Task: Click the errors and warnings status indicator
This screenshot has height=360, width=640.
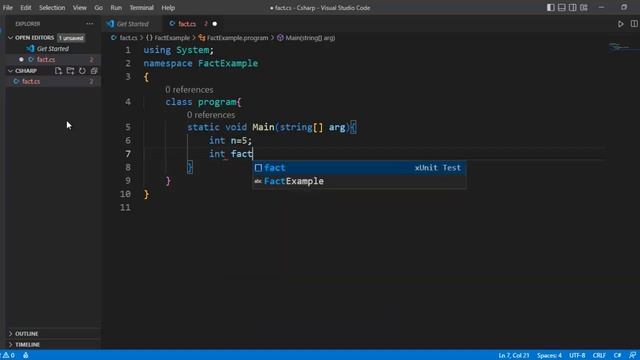Action: (8, 355)
